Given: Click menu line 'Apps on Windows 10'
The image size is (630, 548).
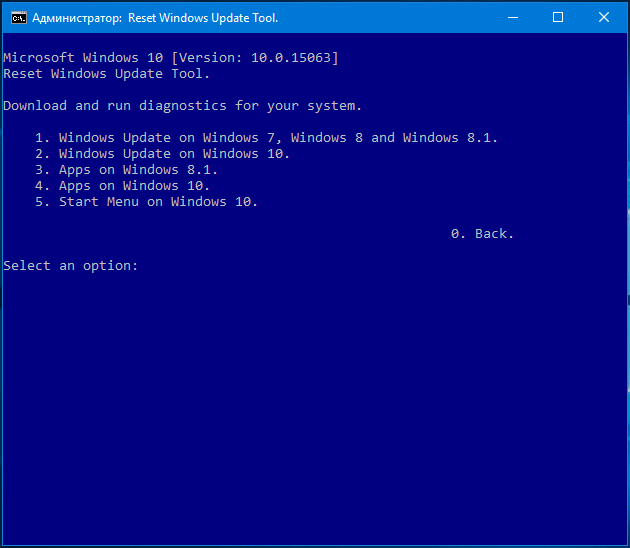Looking at the screenshot, I should coord(122,186).
